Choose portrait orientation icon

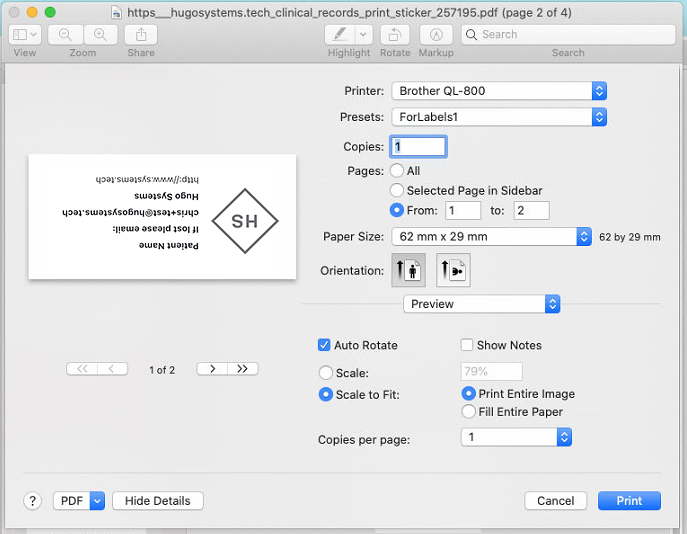407,270
